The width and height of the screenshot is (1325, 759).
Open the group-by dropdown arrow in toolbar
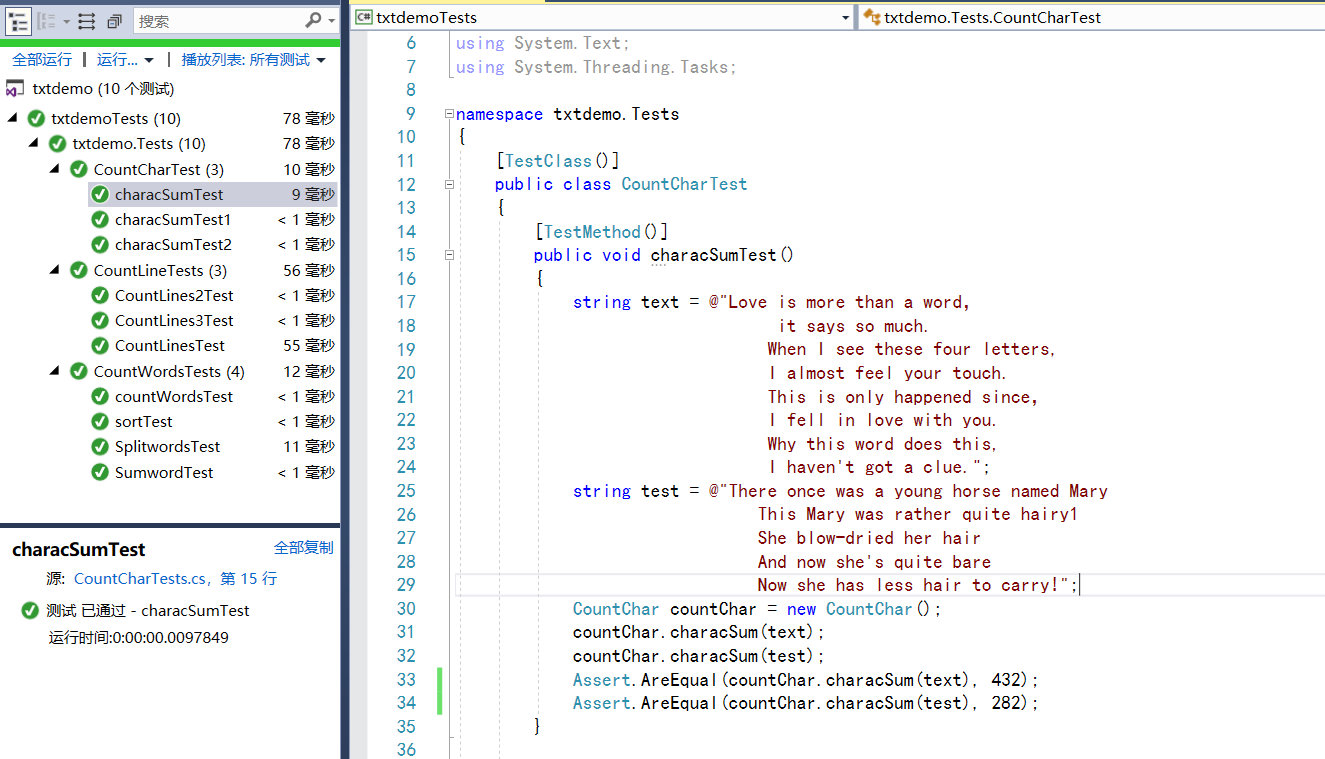click(x=65, y=21)
